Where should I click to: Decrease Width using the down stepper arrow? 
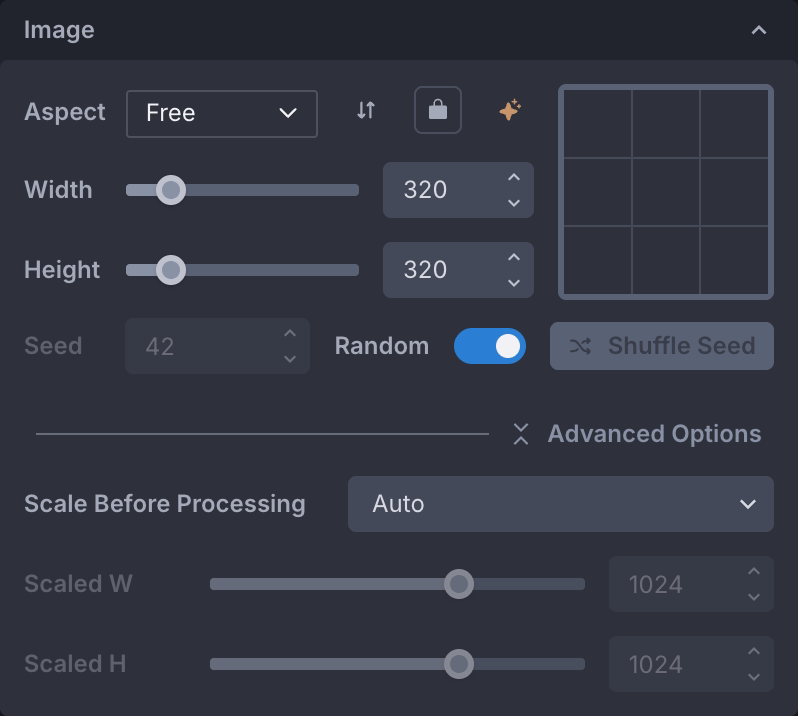tap(514, 203)
